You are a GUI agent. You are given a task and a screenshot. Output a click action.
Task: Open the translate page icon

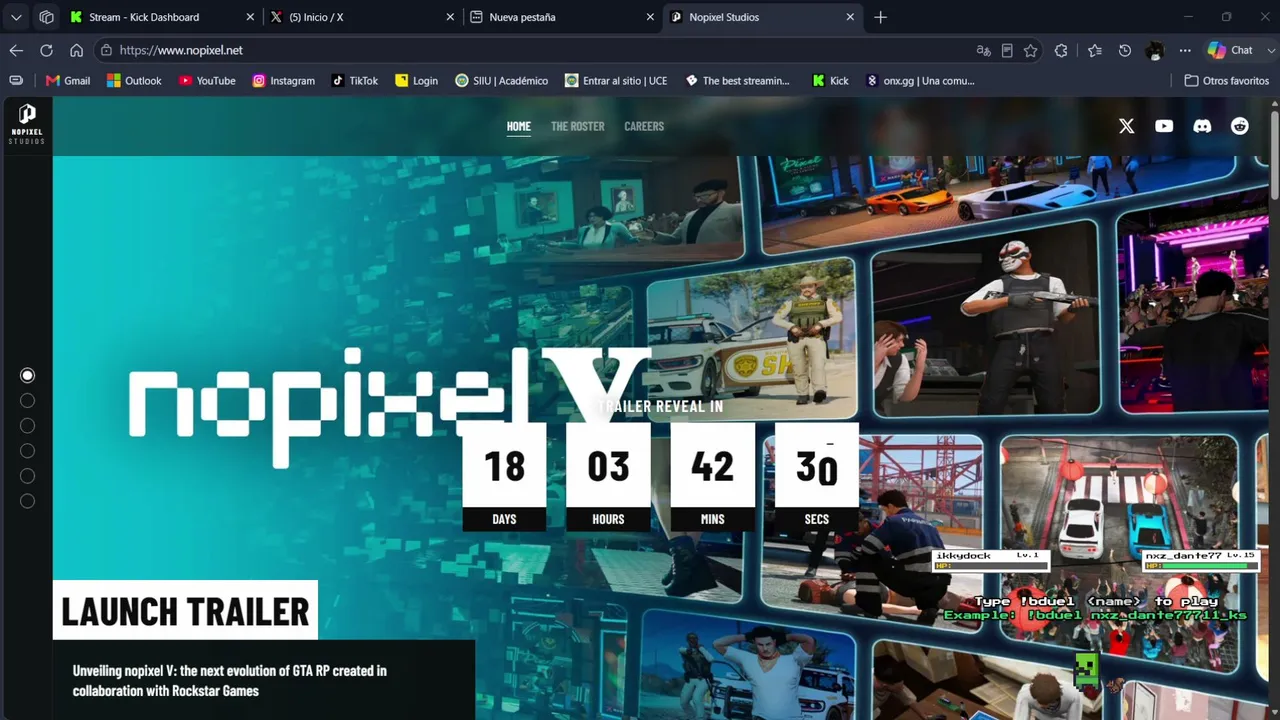(x=984, y=50)
